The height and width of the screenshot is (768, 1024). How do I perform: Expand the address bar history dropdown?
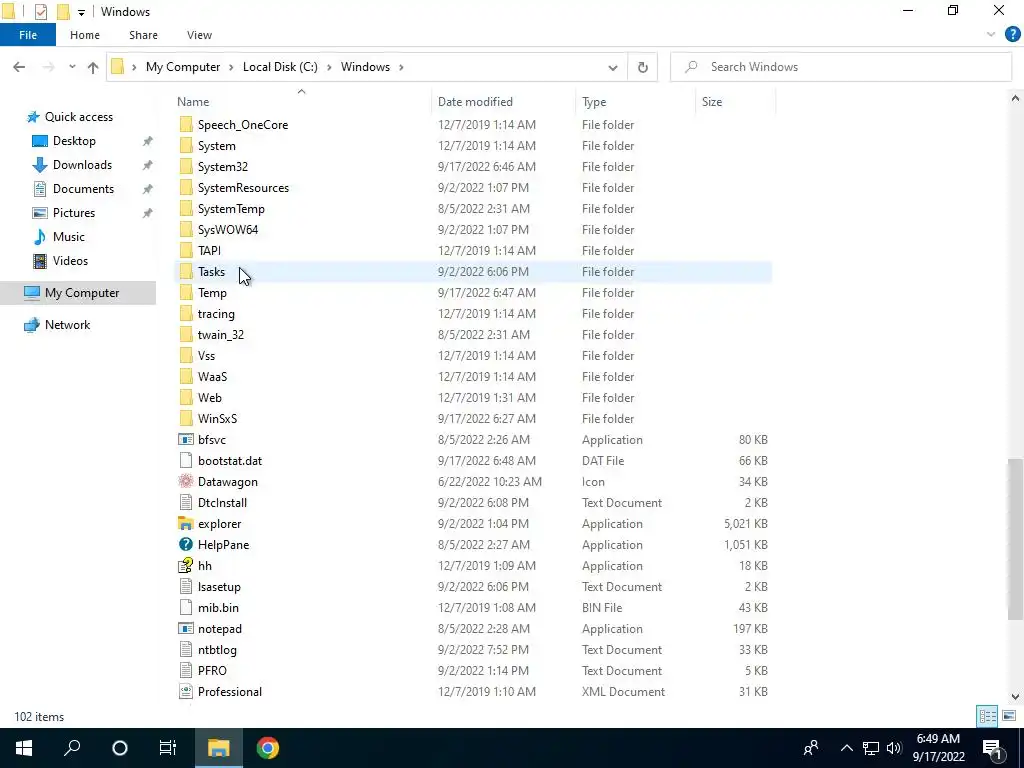[613, 67]
